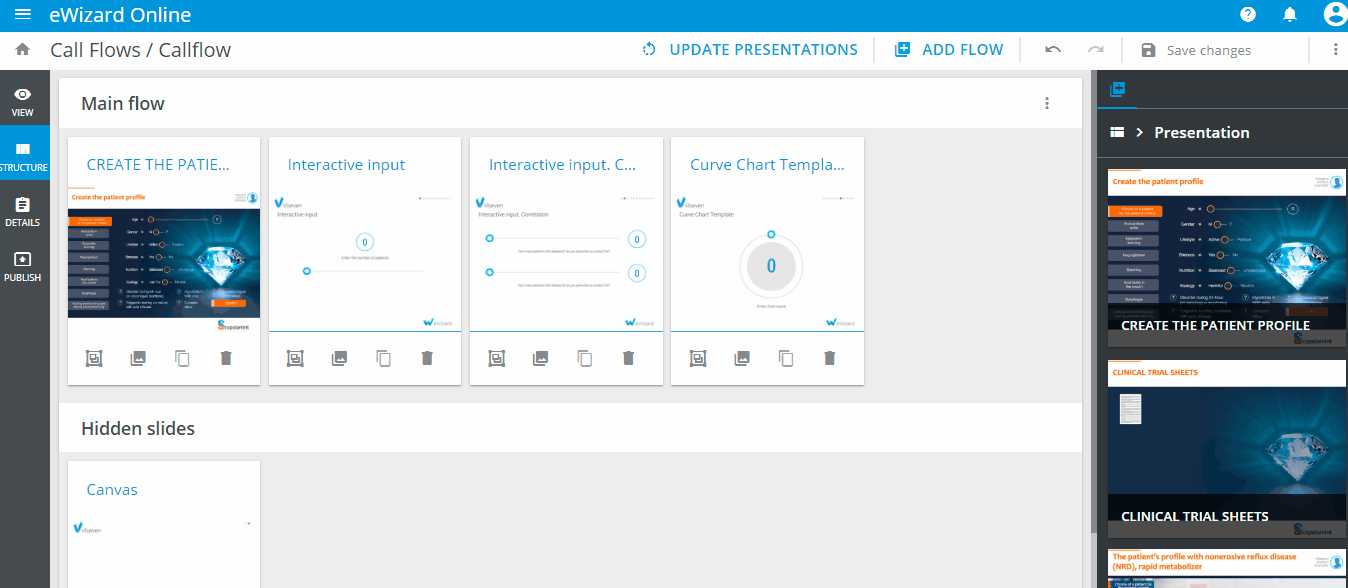Change thumbnail image of Interactive input. Correlation slide

(x=540, y=358)
